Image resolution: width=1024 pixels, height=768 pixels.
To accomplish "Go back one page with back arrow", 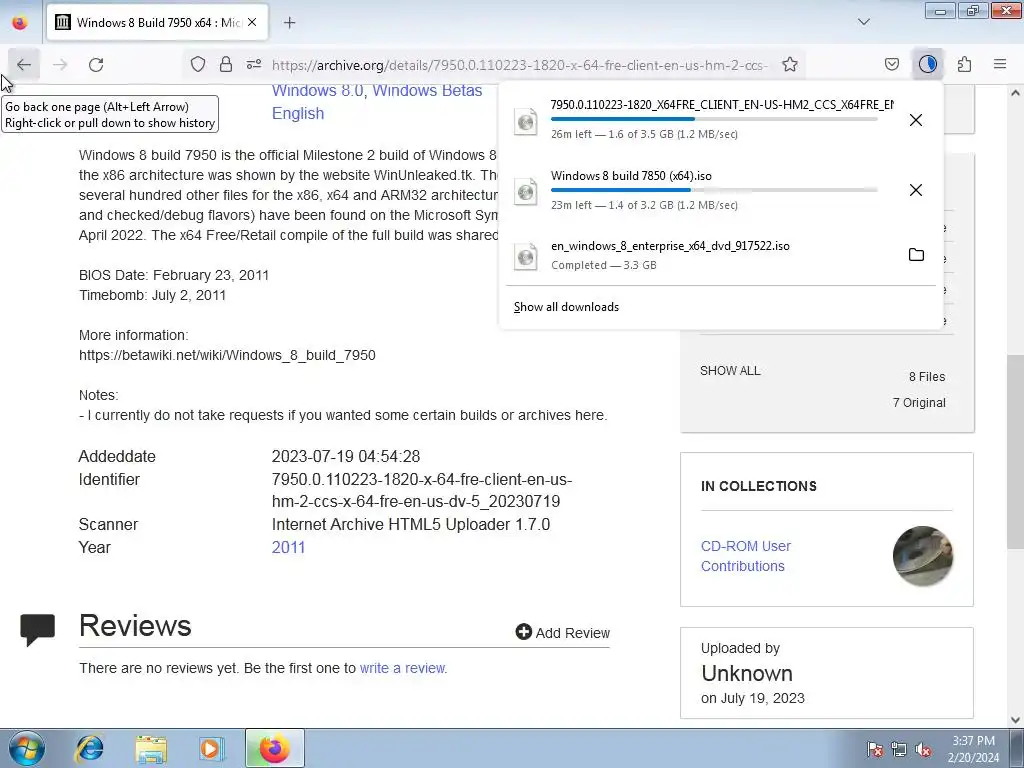I will [x=24, y=65].
